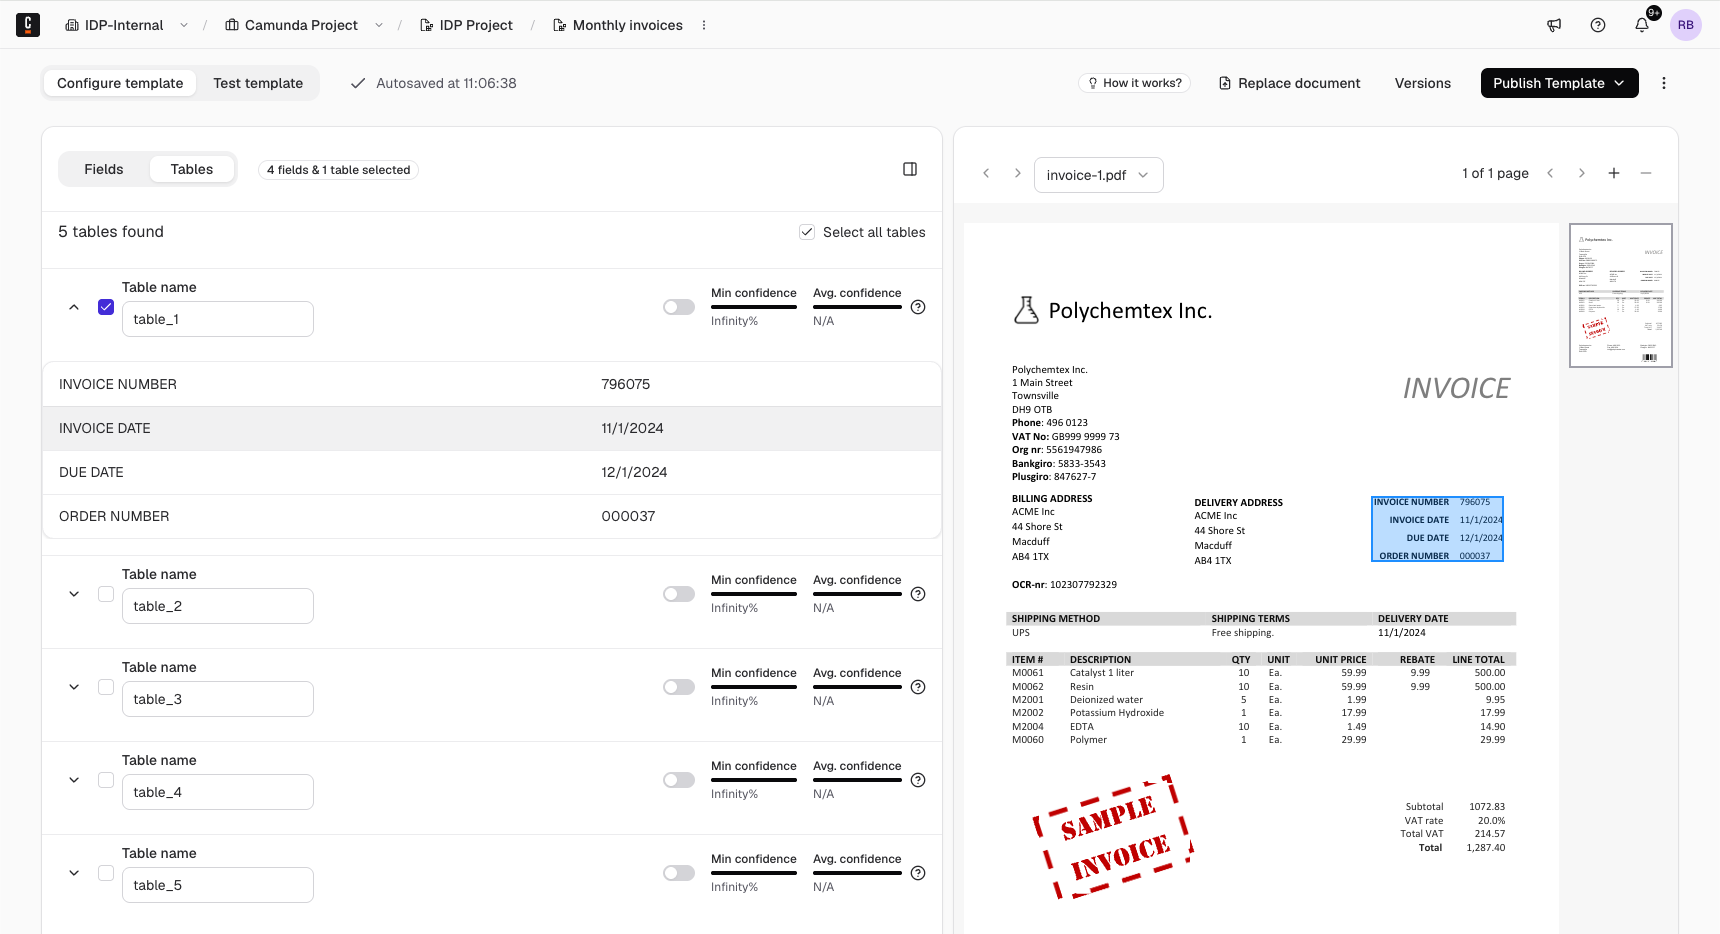Screen dimensions: 1720x934
Task: Click the How it works? button
Action: click(x=1134, y=83)
